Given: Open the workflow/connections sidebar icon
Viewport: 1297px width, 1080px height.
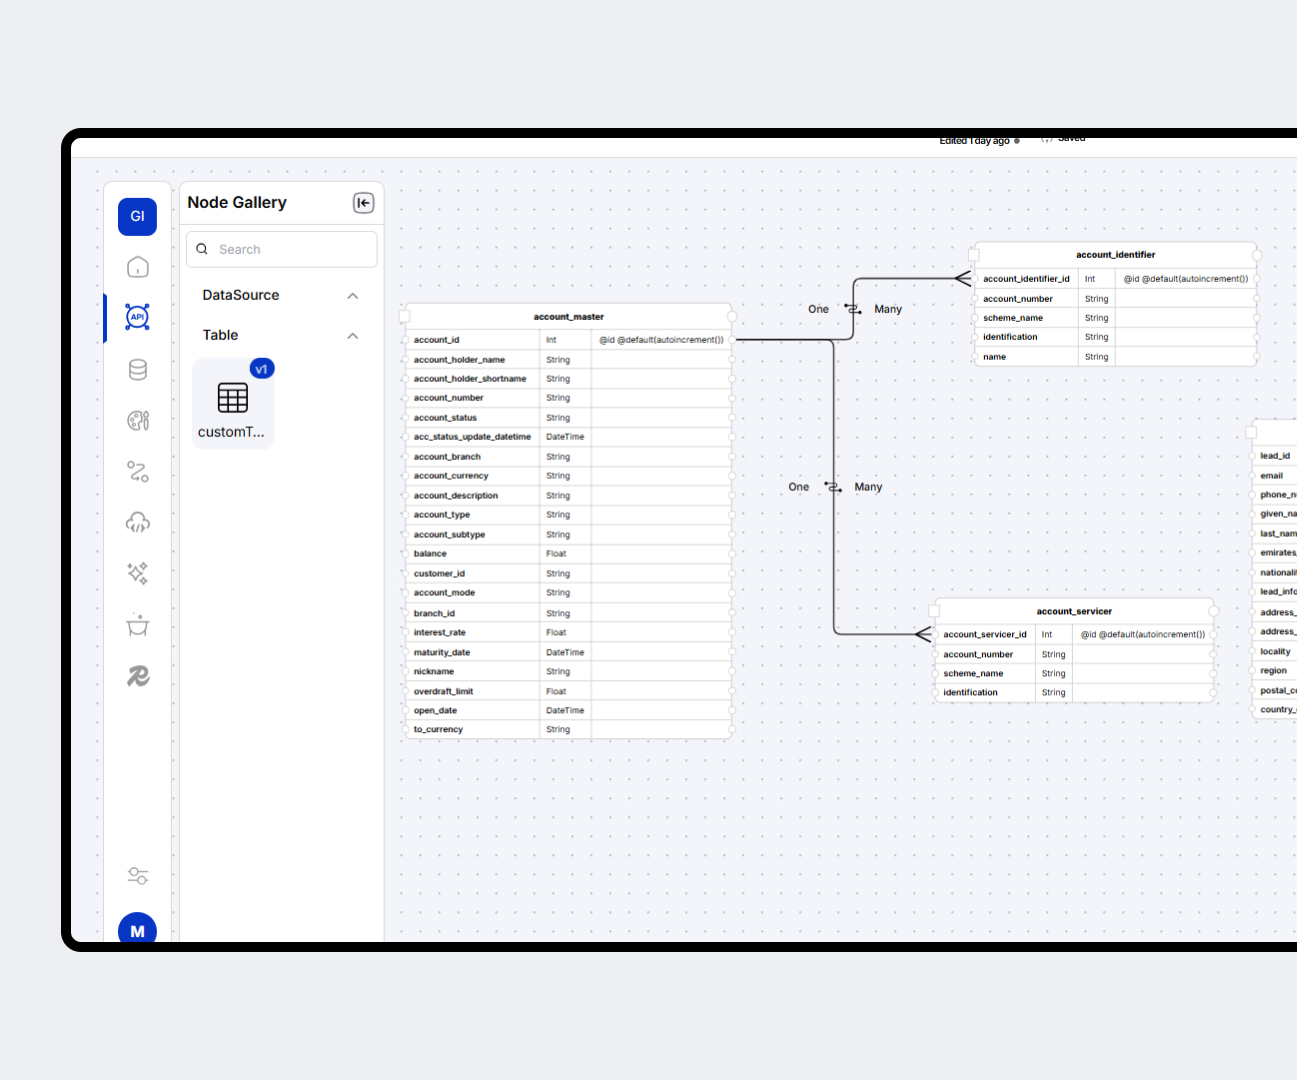Looking at the screenshot, I should click(137, 472).
